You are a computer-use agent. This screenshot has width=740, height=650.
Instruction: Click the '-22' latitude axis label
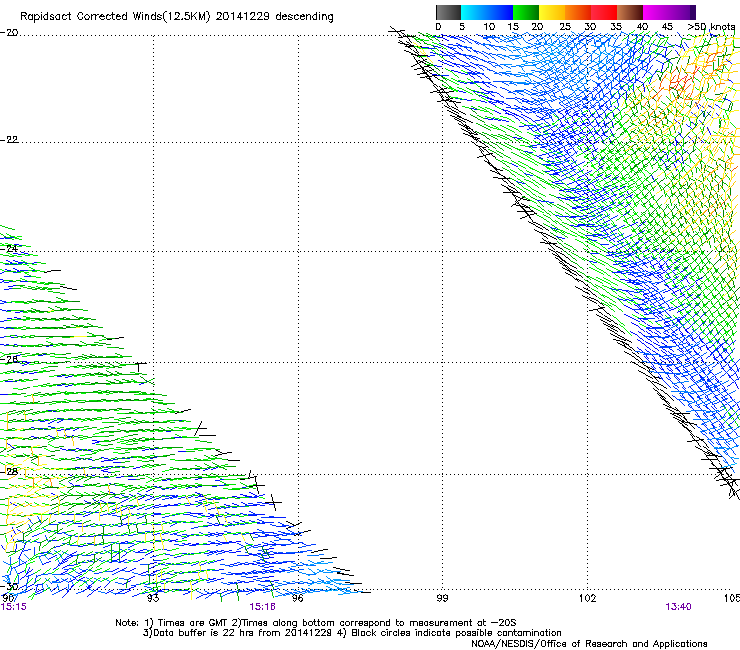pos(9,140)
